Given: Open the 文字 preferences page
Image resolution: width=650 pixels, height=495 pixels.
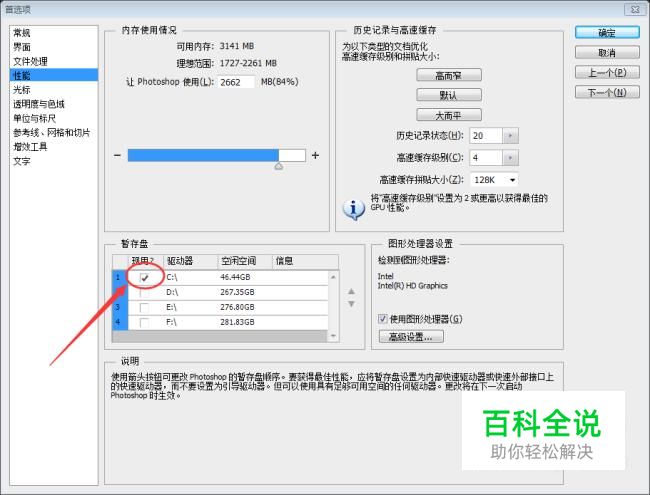Looking at the screenshot, I should [x=22, y=161].
